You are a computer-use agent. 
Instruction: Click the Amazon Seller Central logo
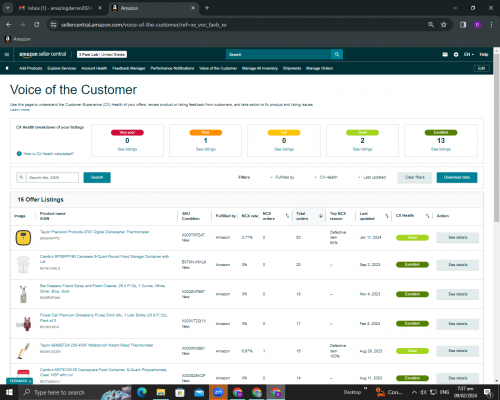coord(43,54)
